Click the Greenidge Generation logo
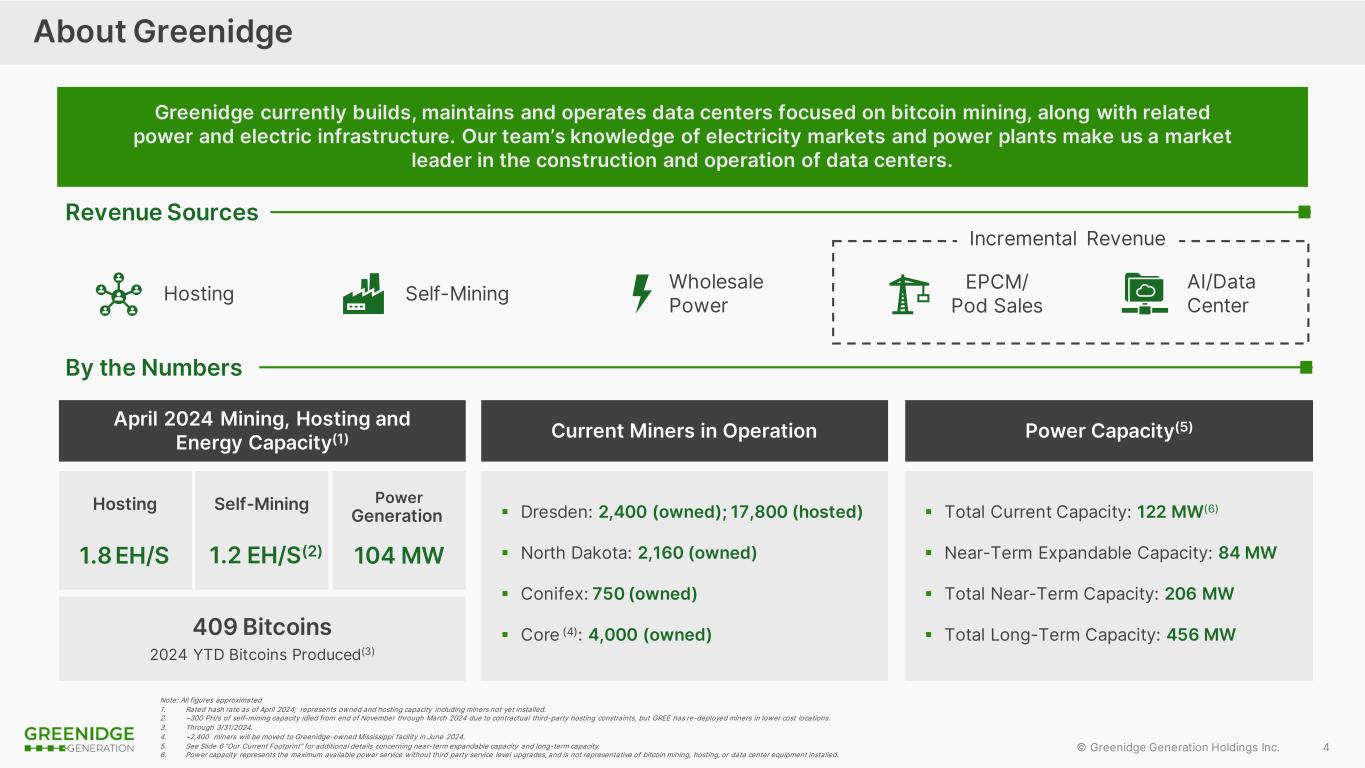1365x768 pixels. (79, 740)
